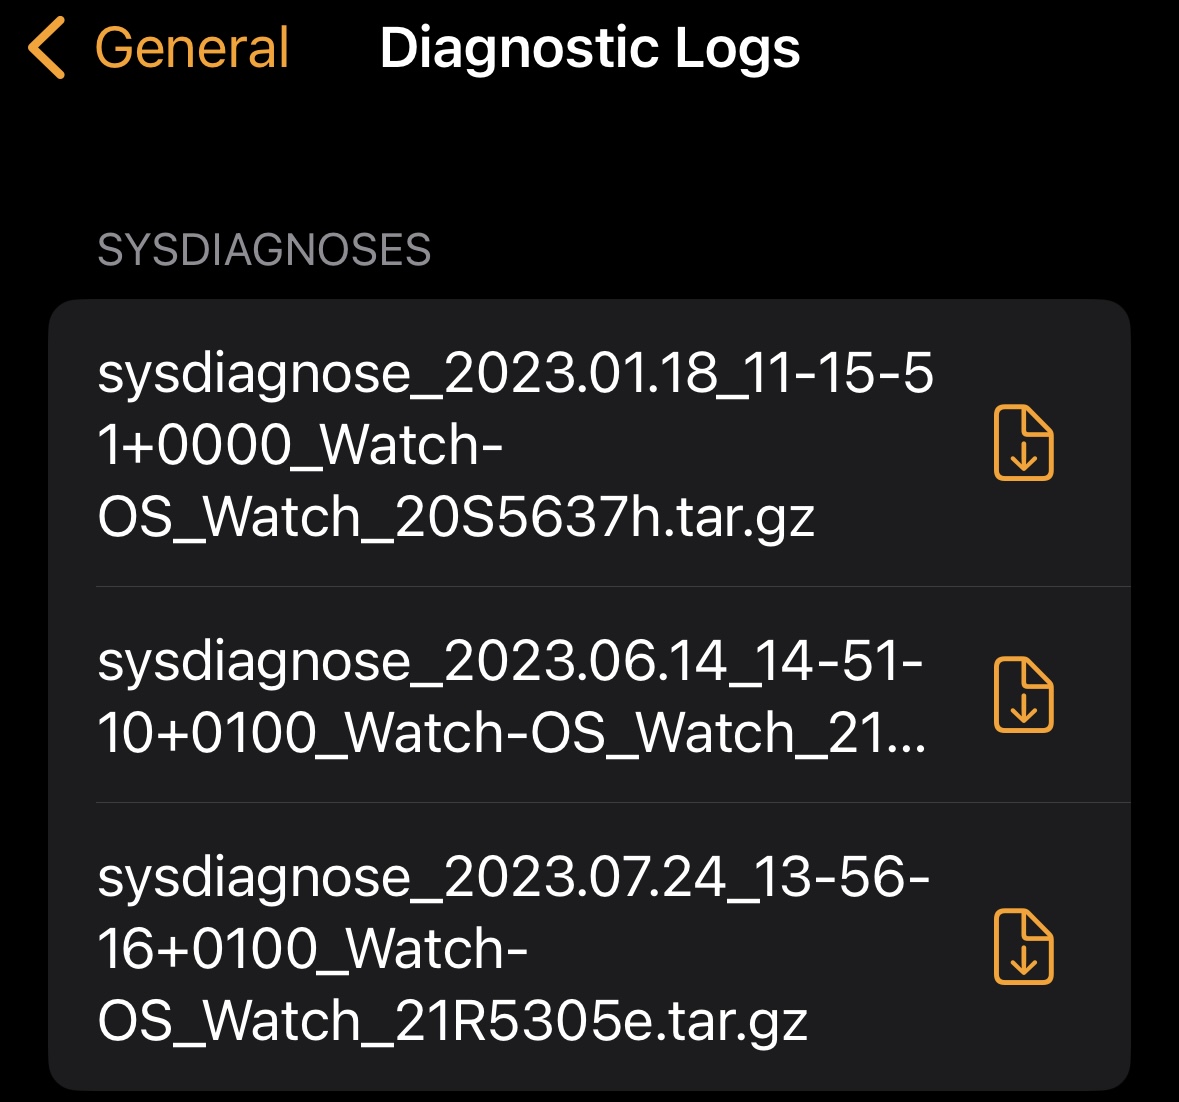Select the sysdiagnose_2023.06.14_14-51- filename line
The image size is (1179, 1102).
pyautogui.click(x=510, y=661)
